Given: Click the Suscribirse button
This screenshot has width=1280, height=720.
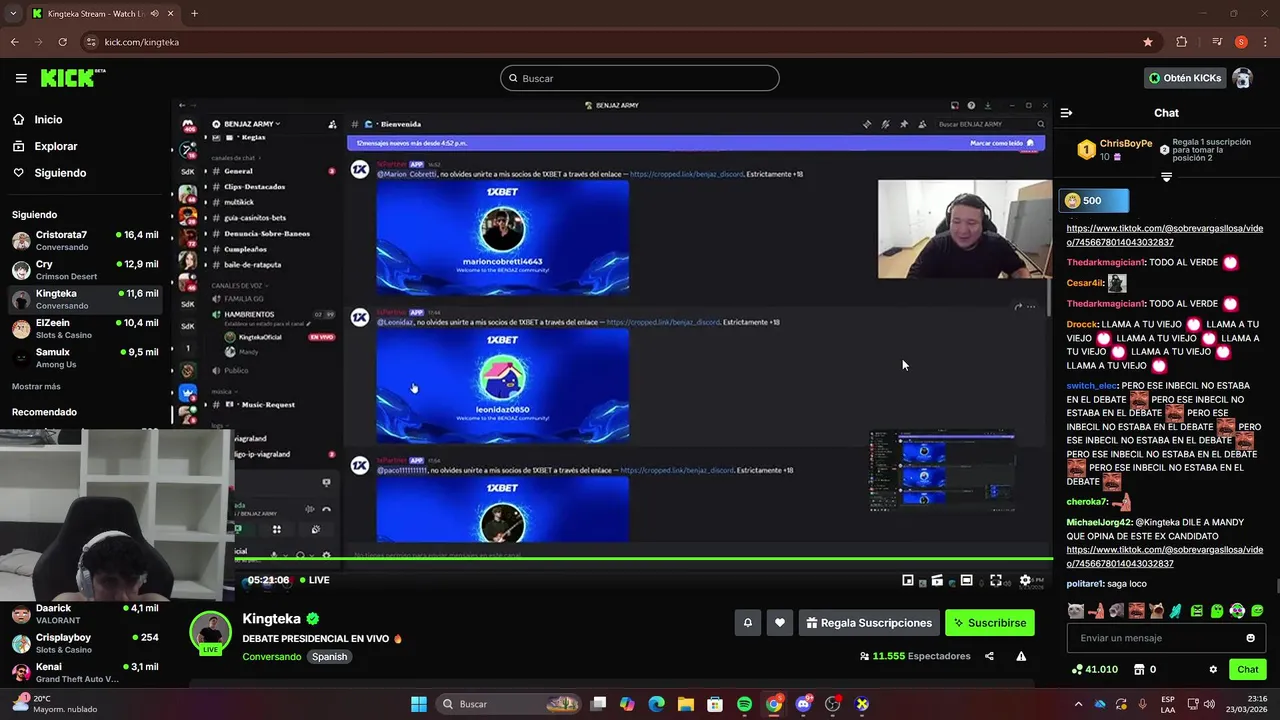Looking at the screenshot, I should pyautogui.click(x=990, y=623).
